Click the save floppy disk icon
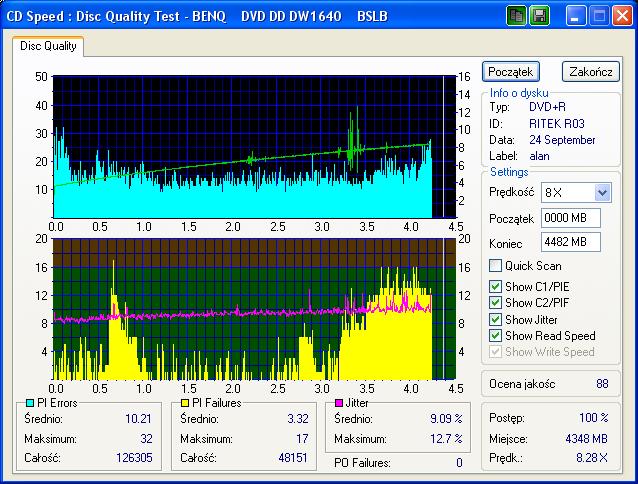Image resolution: width=638 pixels, height=484 pixels. click(x=539, y=16)
